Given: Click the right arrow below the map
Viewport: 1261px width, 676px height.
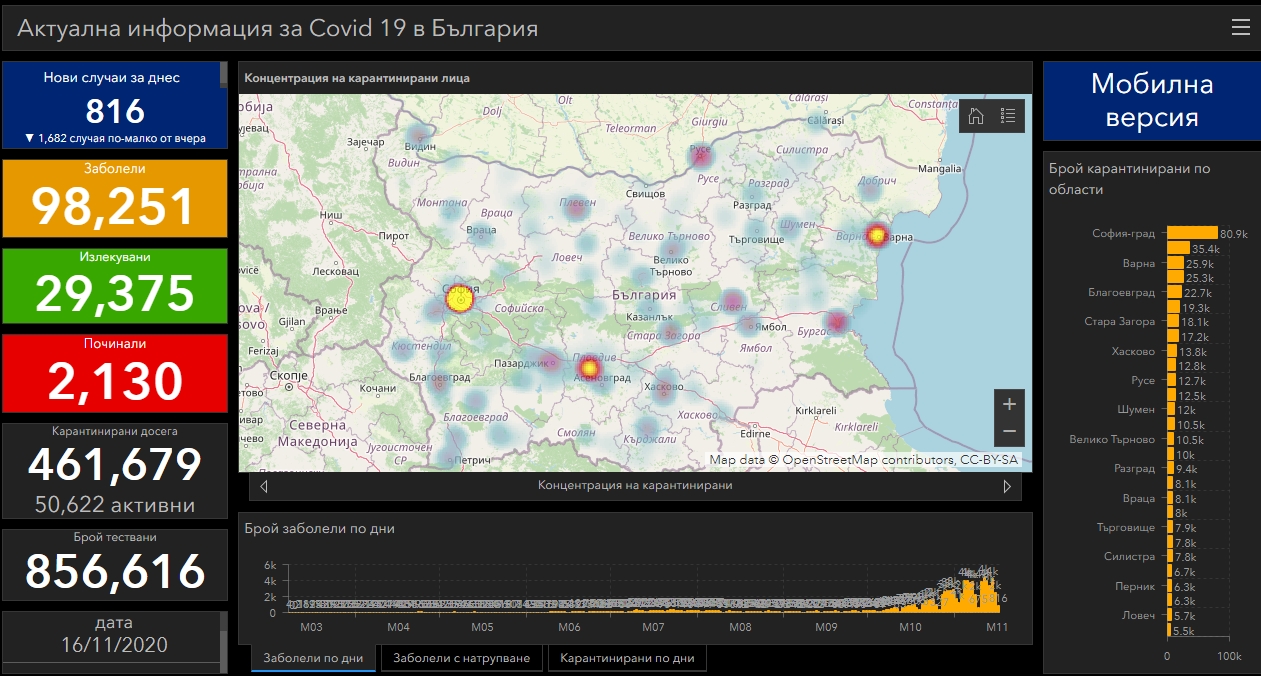Looking at the screenshot, I should (1007, 486).
